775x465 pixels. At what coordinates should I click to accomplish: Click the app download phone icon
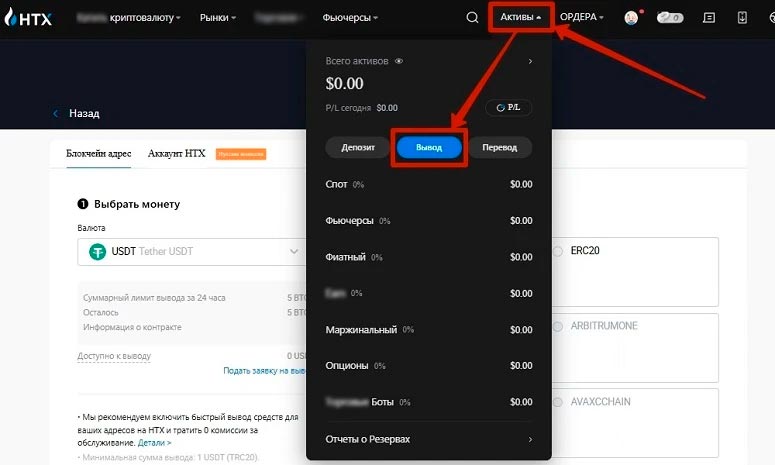coord(741,17)
